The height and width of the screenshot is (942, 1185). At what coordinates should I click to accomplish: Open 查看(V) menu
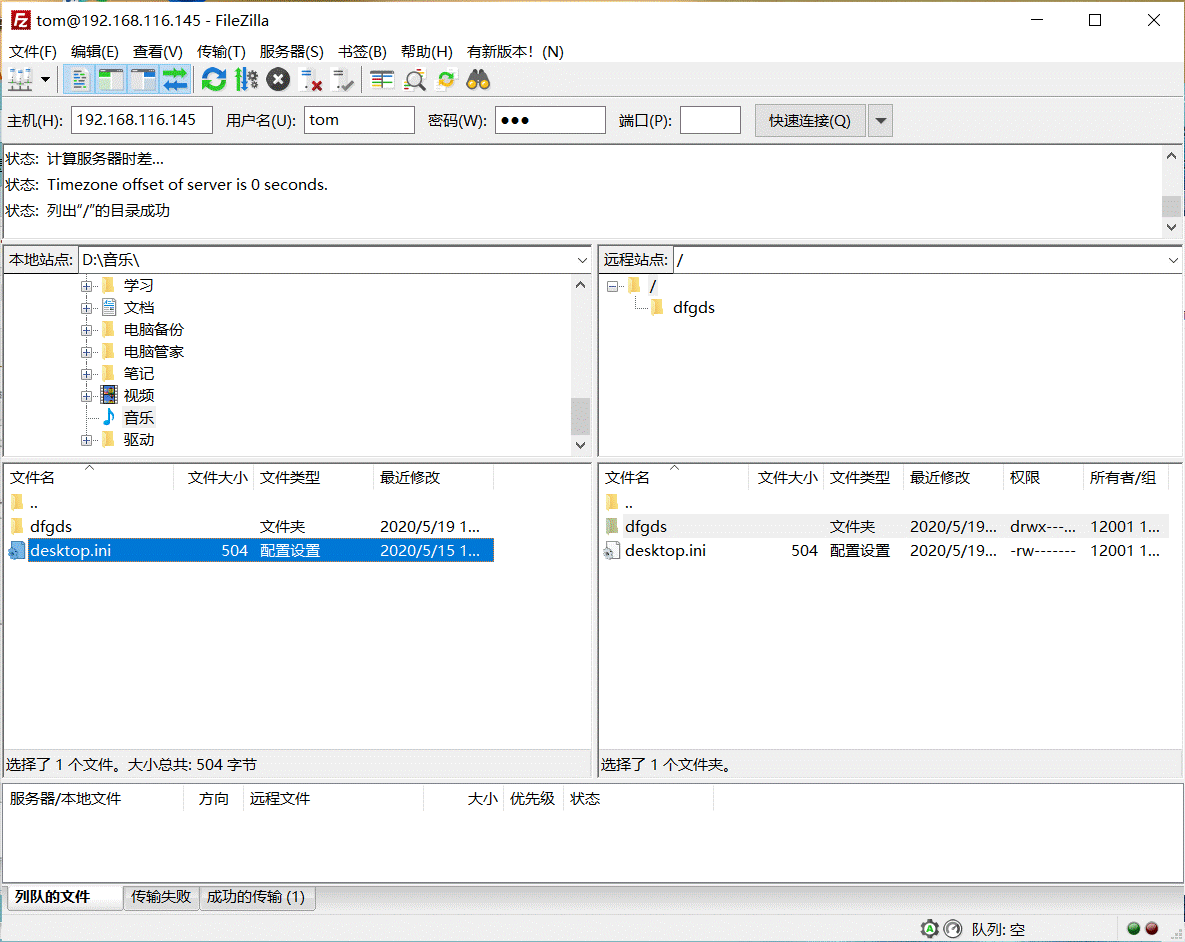click(x=158, y=51)
